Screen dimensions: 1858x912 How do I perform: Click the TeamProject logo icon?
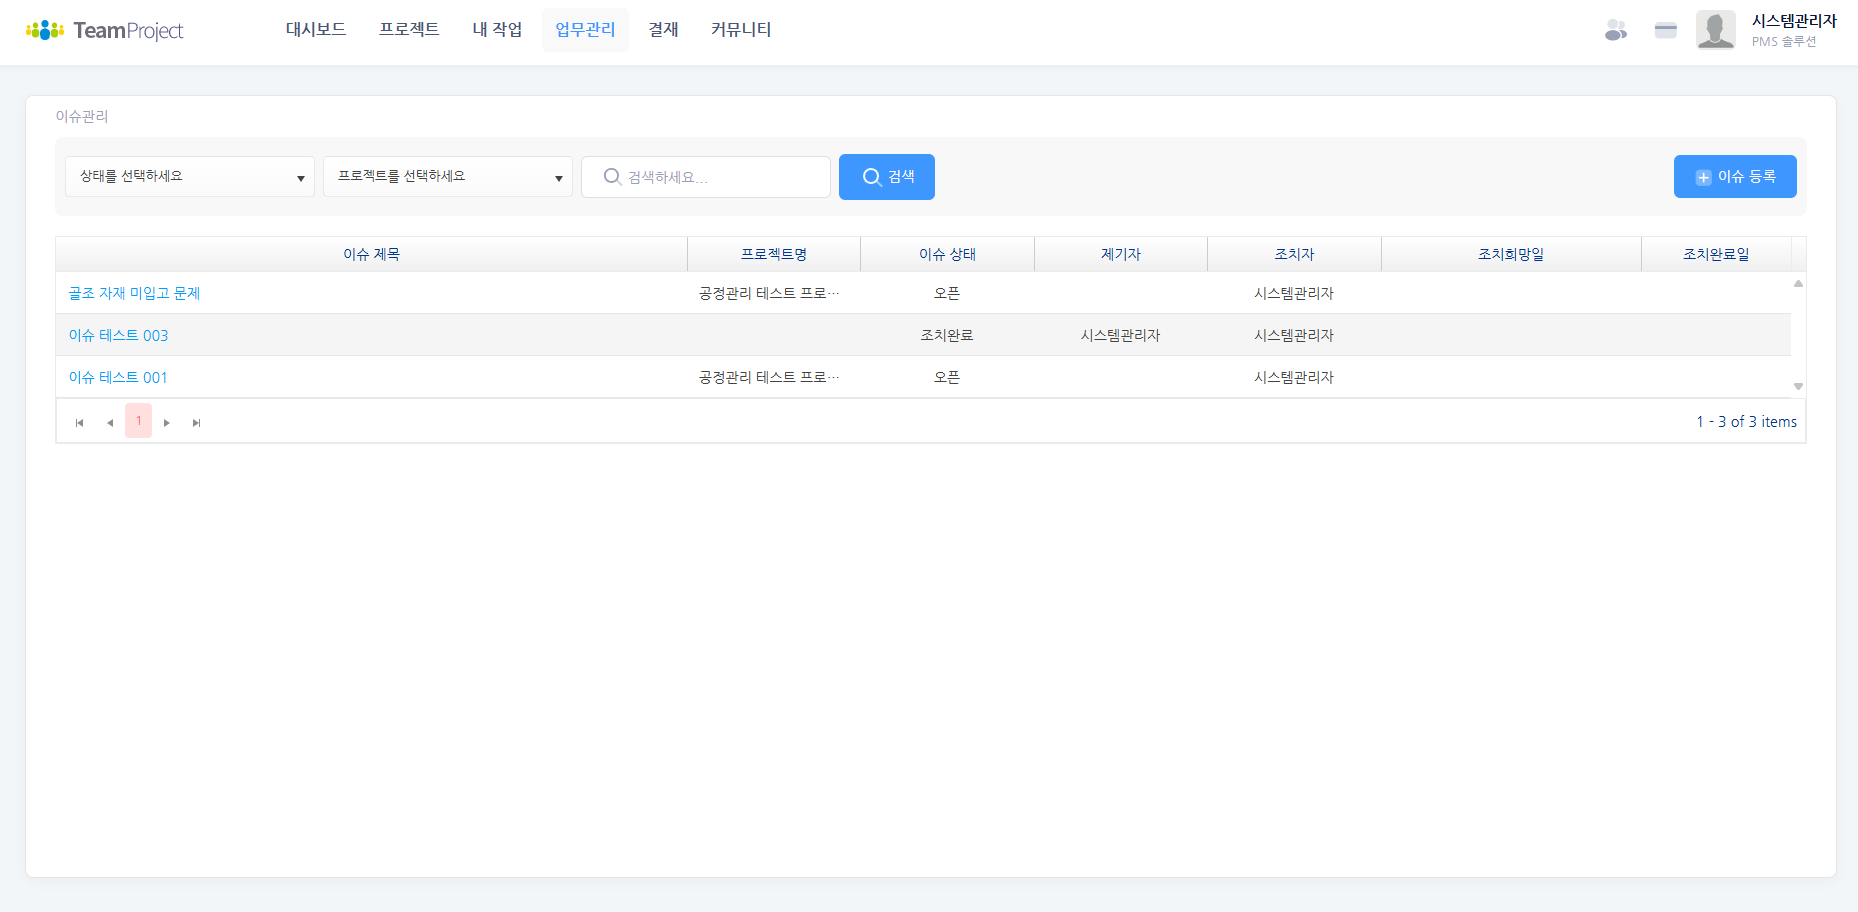click(45, 30)
